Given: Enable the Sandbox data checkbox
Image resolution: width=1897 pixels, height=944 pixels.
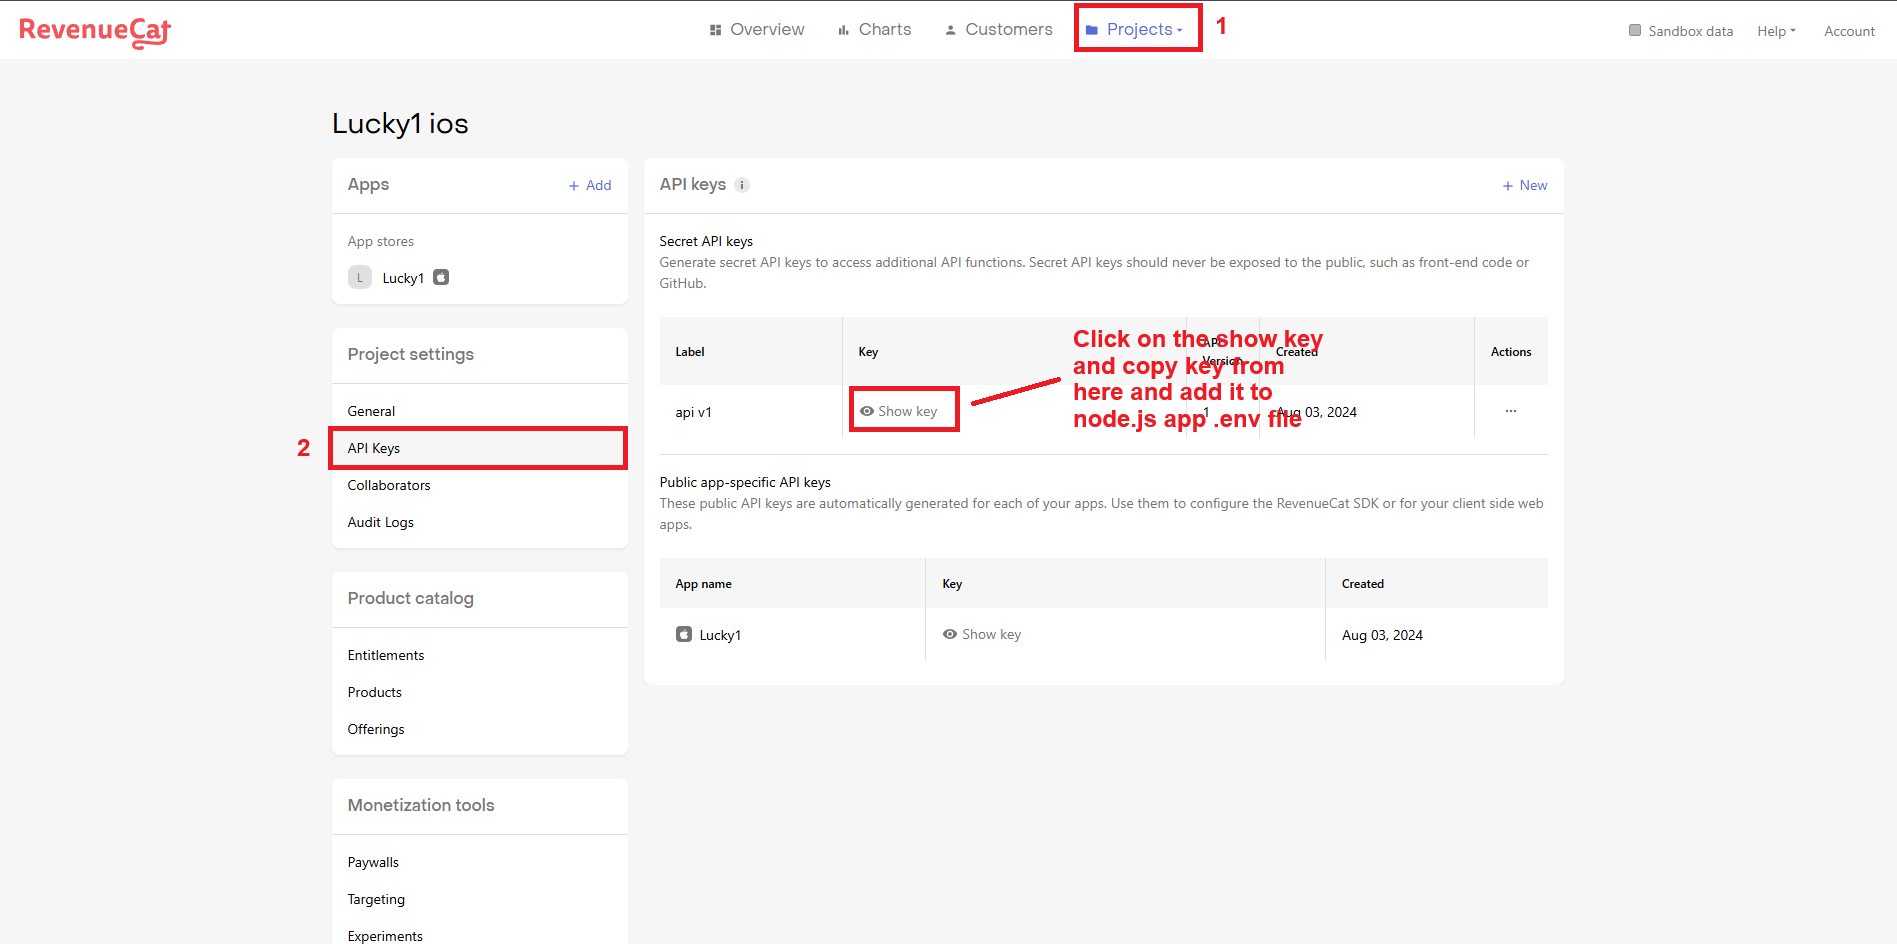Looking at the screenshot, I should tap(1635, 30).
